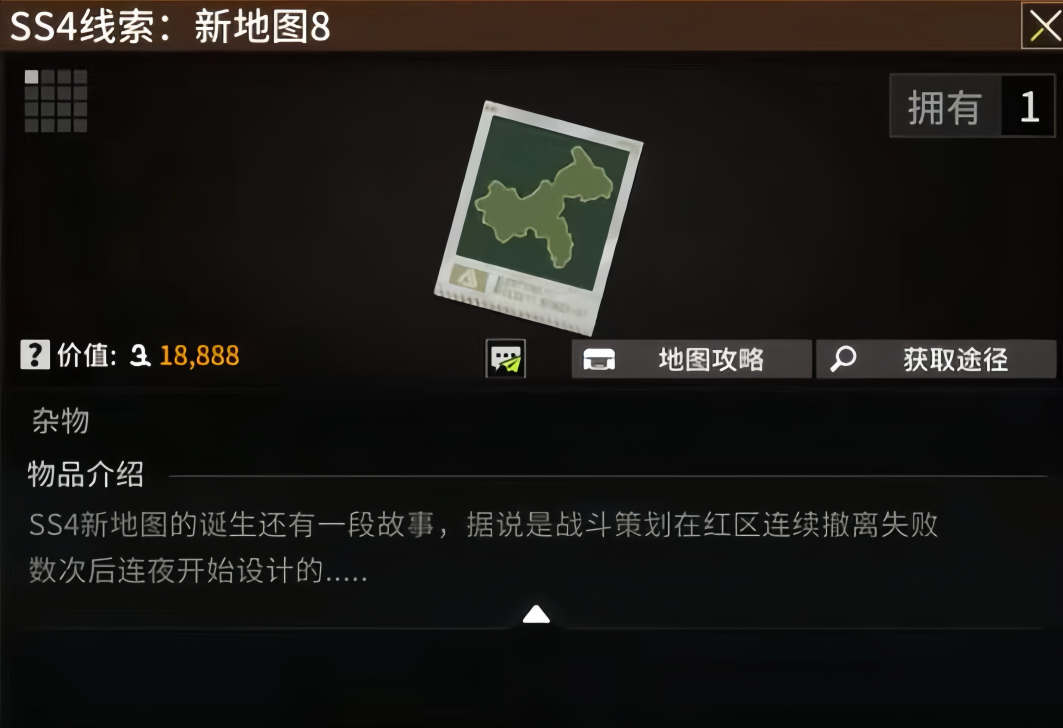Click the map icon in 地图攻略 button

coord(599,359)
